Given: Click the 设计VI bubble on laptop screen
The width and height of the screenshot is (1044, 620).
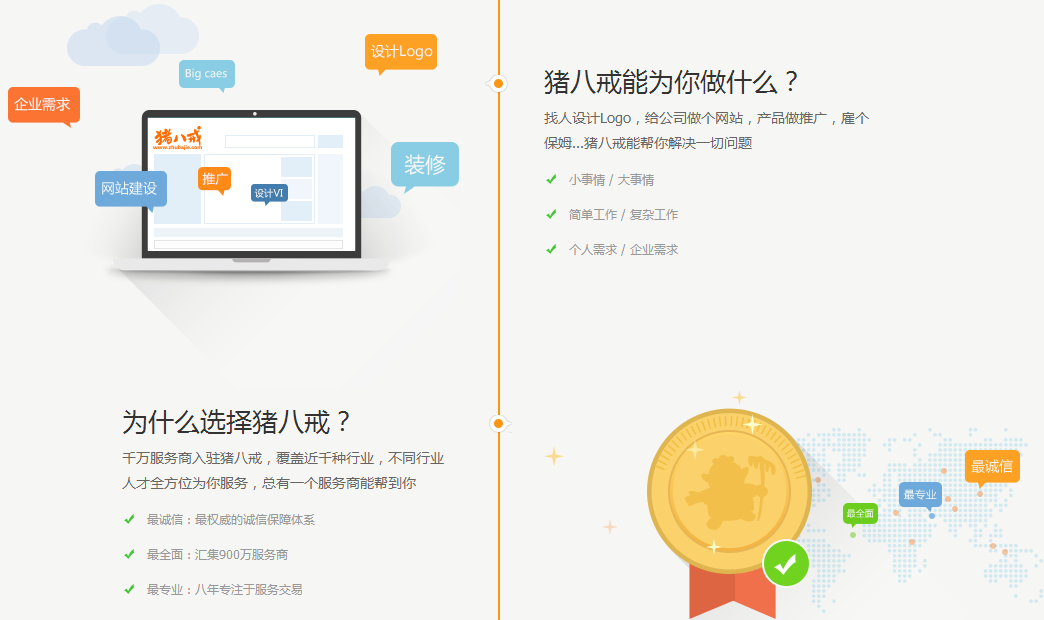Looking at the screenshot, I should [x=269, y=193].
